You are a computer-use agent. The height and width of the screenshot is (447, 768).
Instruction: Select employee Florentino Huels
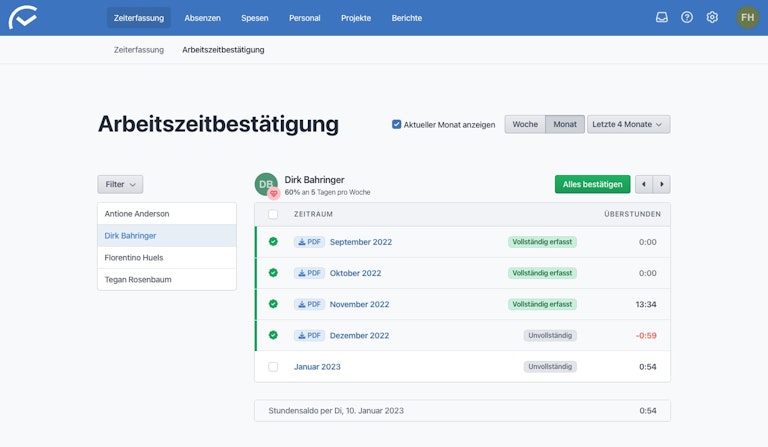[167, 258]
